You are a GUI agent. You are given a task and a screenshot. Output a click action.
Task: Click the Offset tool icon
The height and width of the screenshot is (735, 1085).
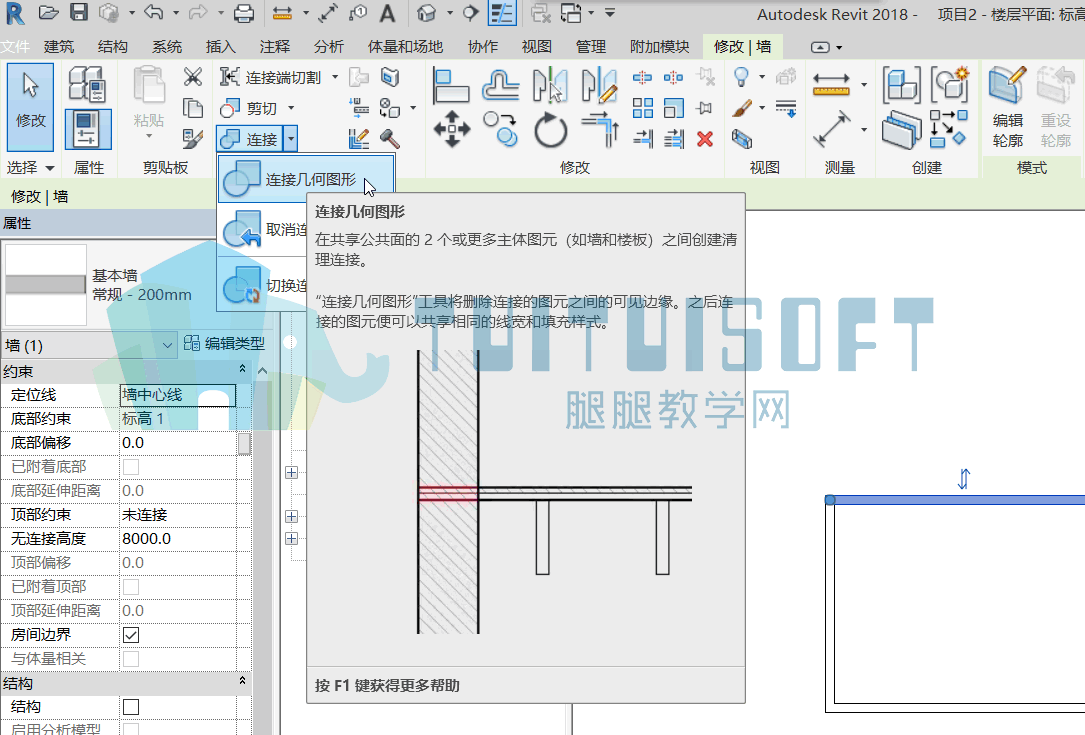tap(500, 84)
